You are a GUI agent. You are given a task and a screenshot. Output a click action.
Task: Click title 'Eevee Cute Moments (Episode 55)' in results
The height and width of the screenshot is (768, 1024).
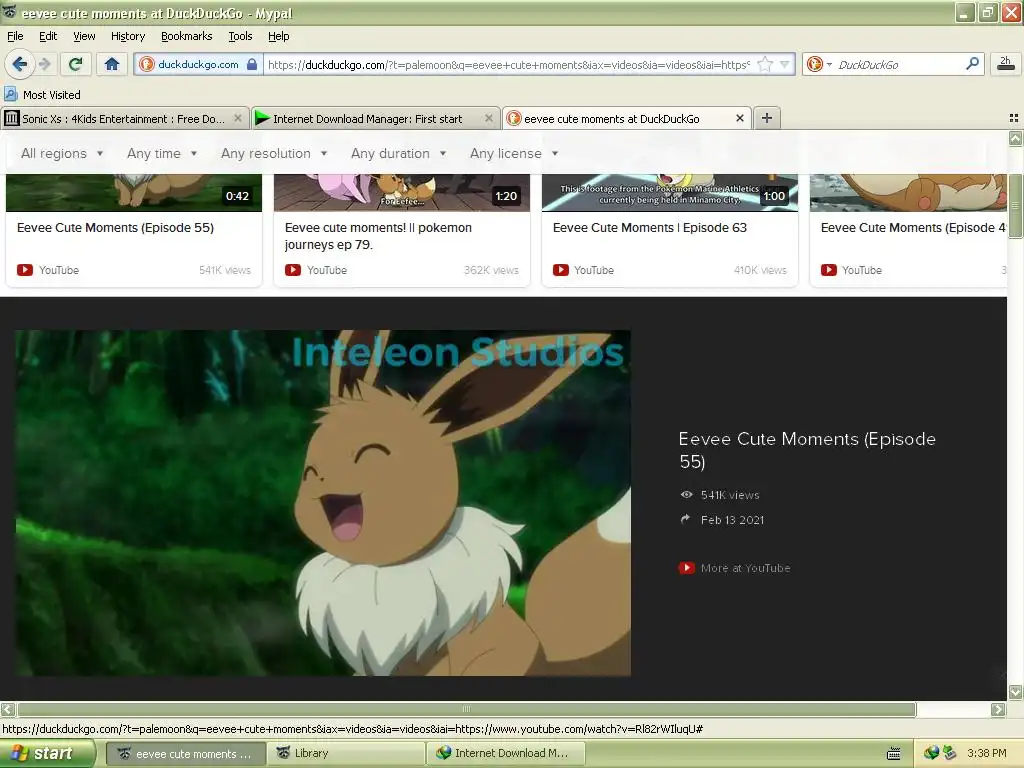pos(115,228)
